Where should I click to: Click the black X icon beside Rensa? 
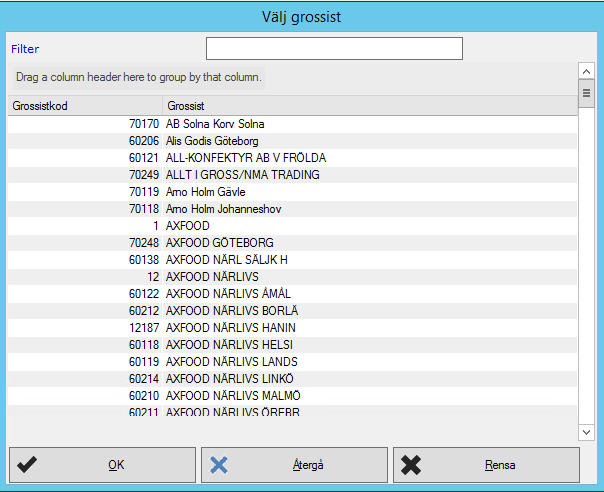point(411,465)
